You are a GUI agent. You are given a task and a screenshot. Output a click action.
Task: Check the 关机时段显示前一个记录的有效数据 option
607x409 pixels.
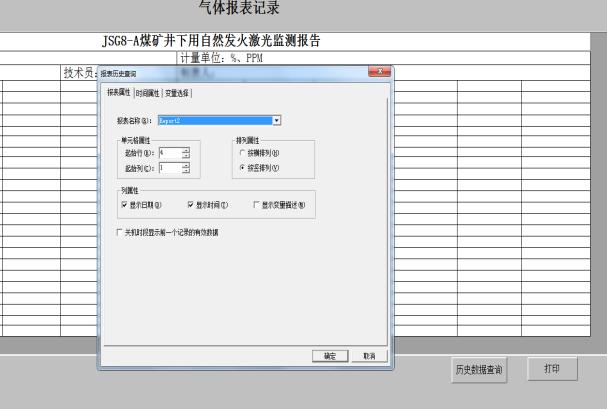[x=120, y=232]
